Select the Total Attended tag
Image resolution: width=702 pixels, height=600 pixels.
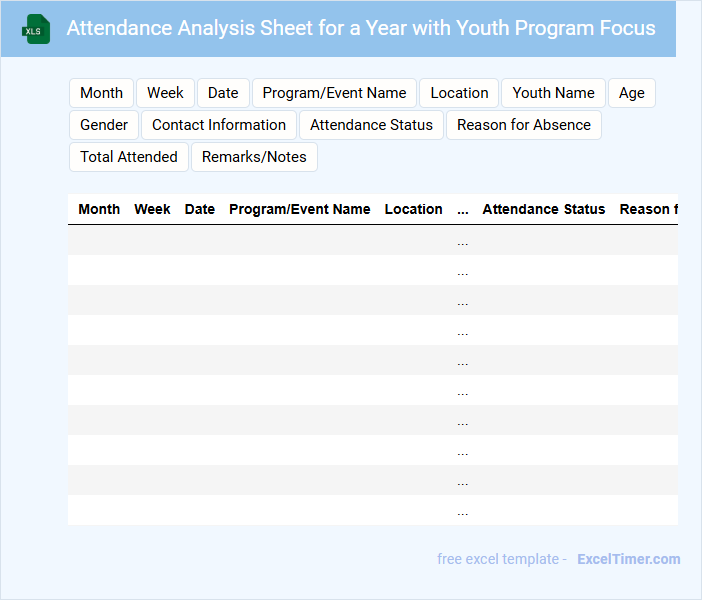[128, 157]
